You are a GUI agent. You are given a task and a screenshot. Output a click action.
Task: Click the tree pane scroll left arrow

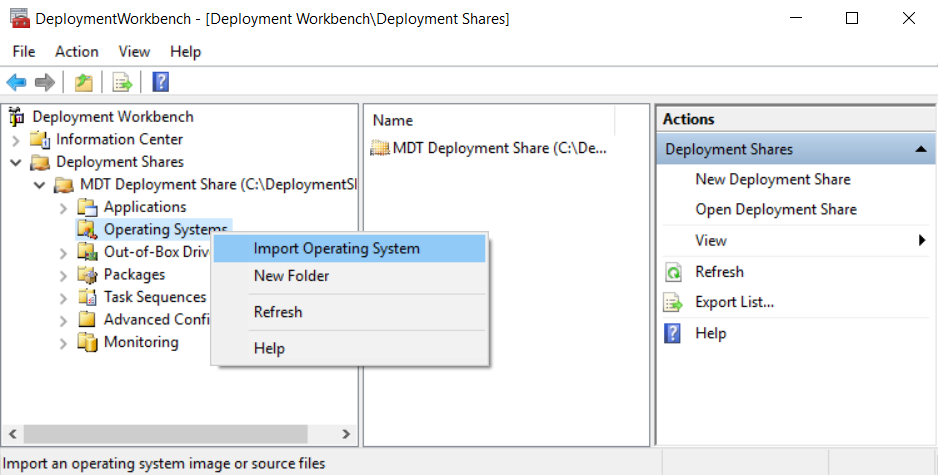point(13,434)
